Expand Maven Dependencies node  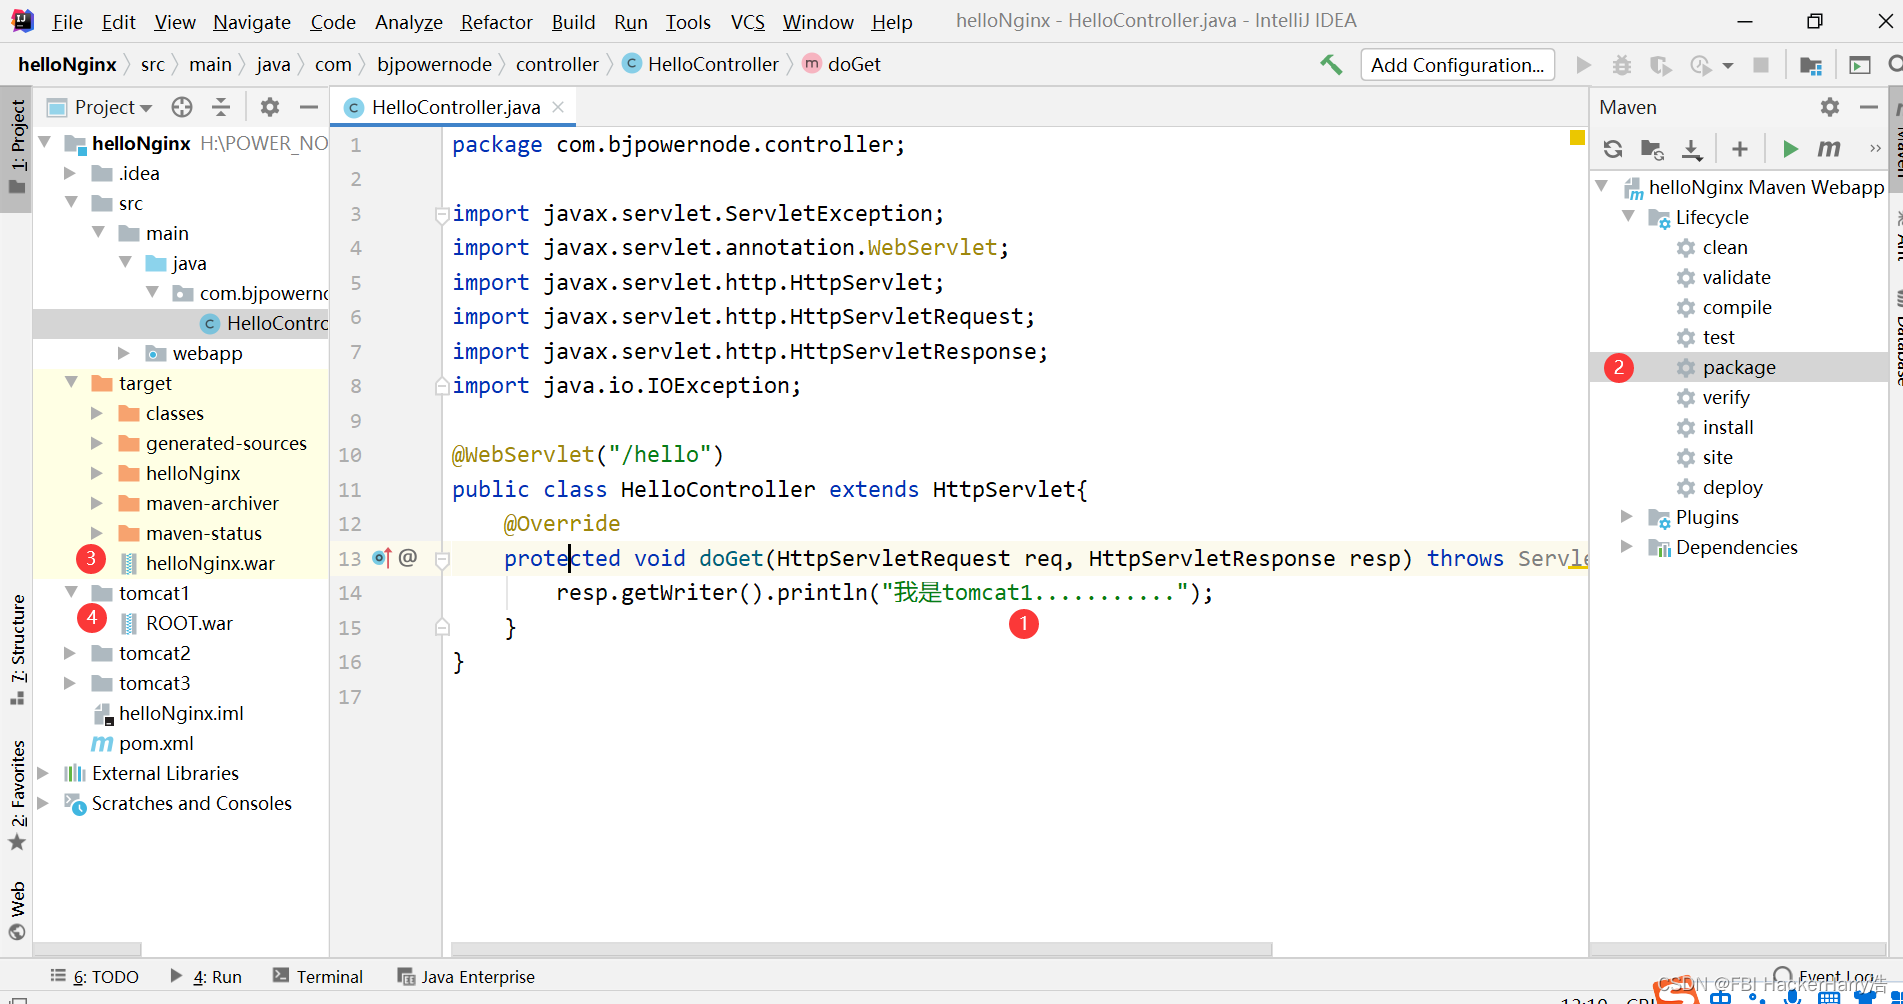(1627, 547)
